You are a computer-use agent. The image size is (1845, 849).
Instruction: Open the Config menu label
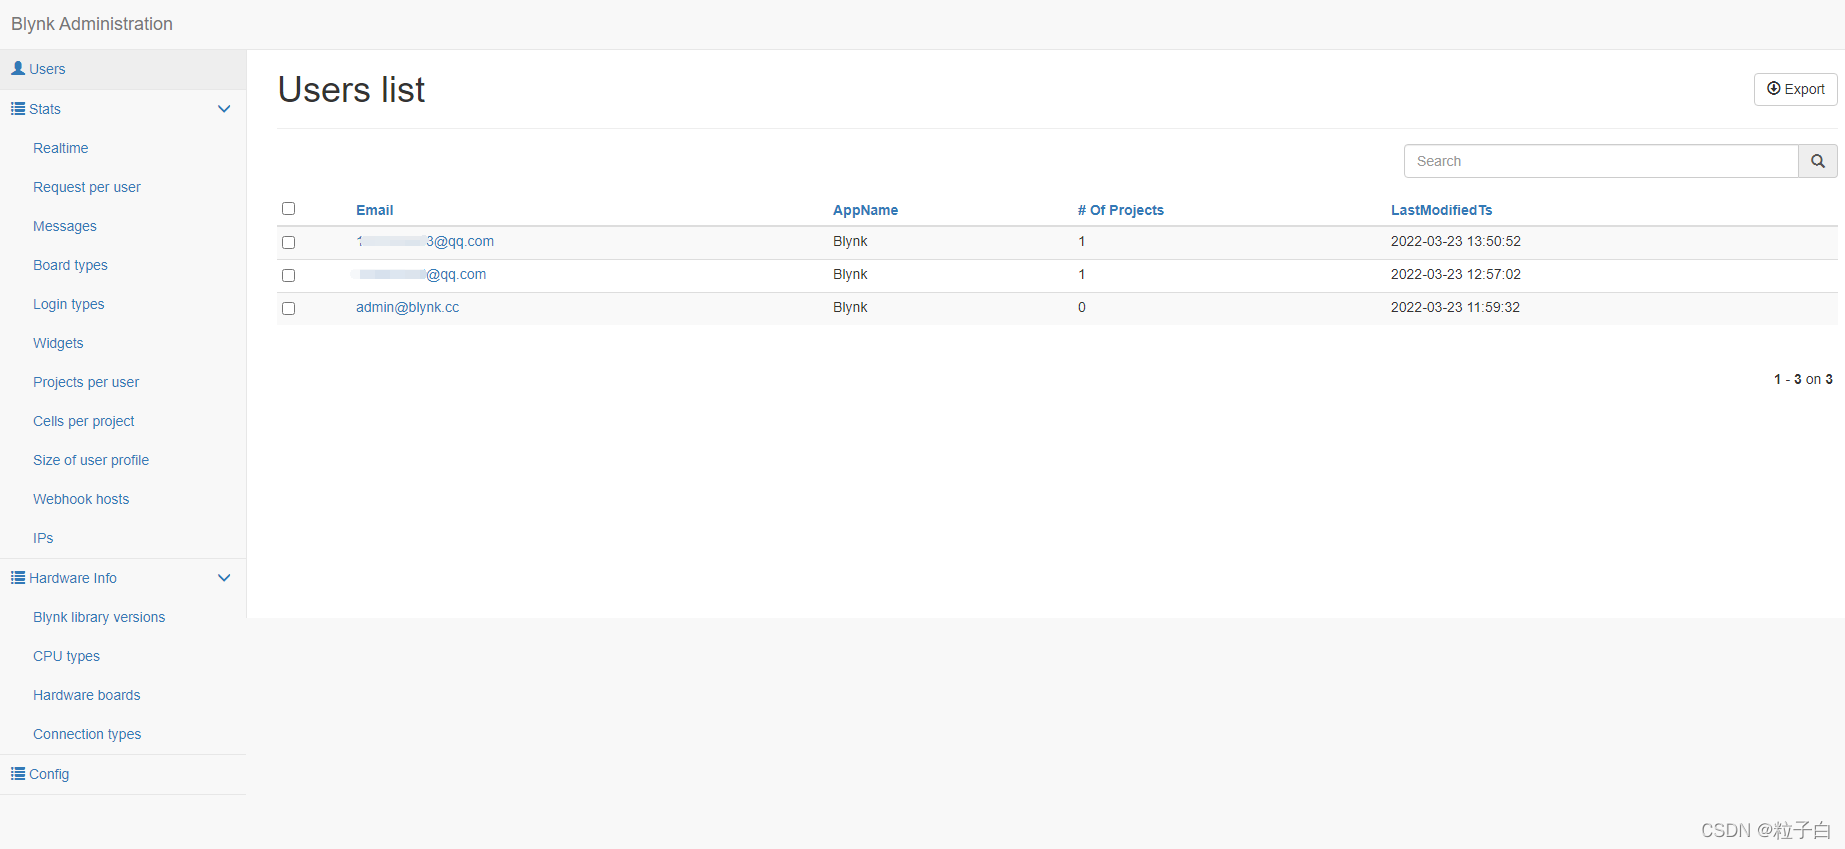point(49,774)
